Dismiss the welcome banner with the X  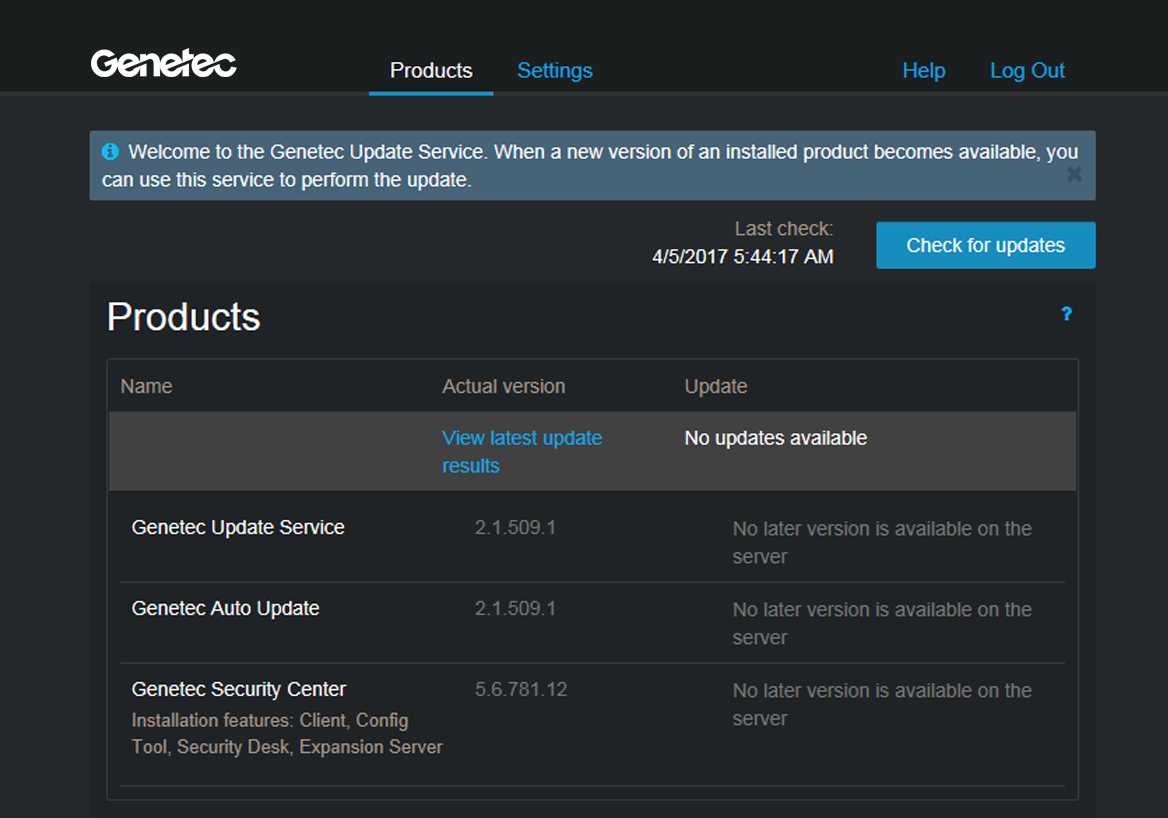[x=1074, y=174]
